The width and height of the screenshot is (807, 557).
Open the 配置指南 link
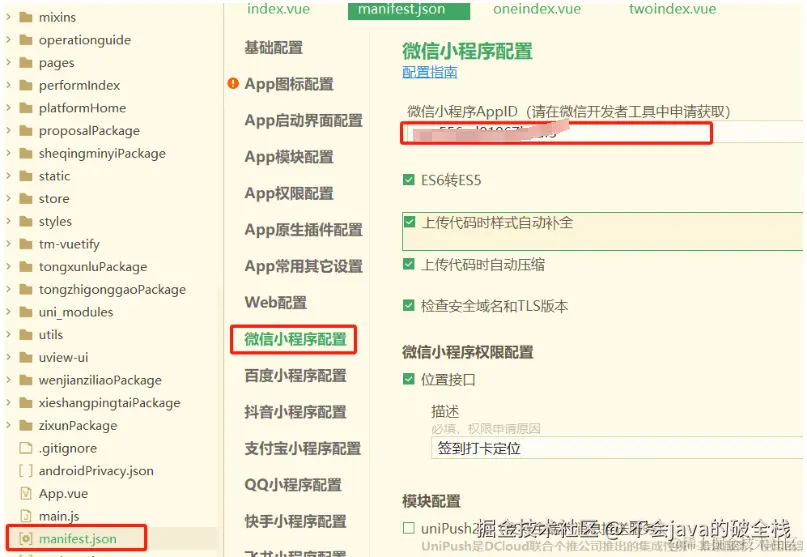430,72
